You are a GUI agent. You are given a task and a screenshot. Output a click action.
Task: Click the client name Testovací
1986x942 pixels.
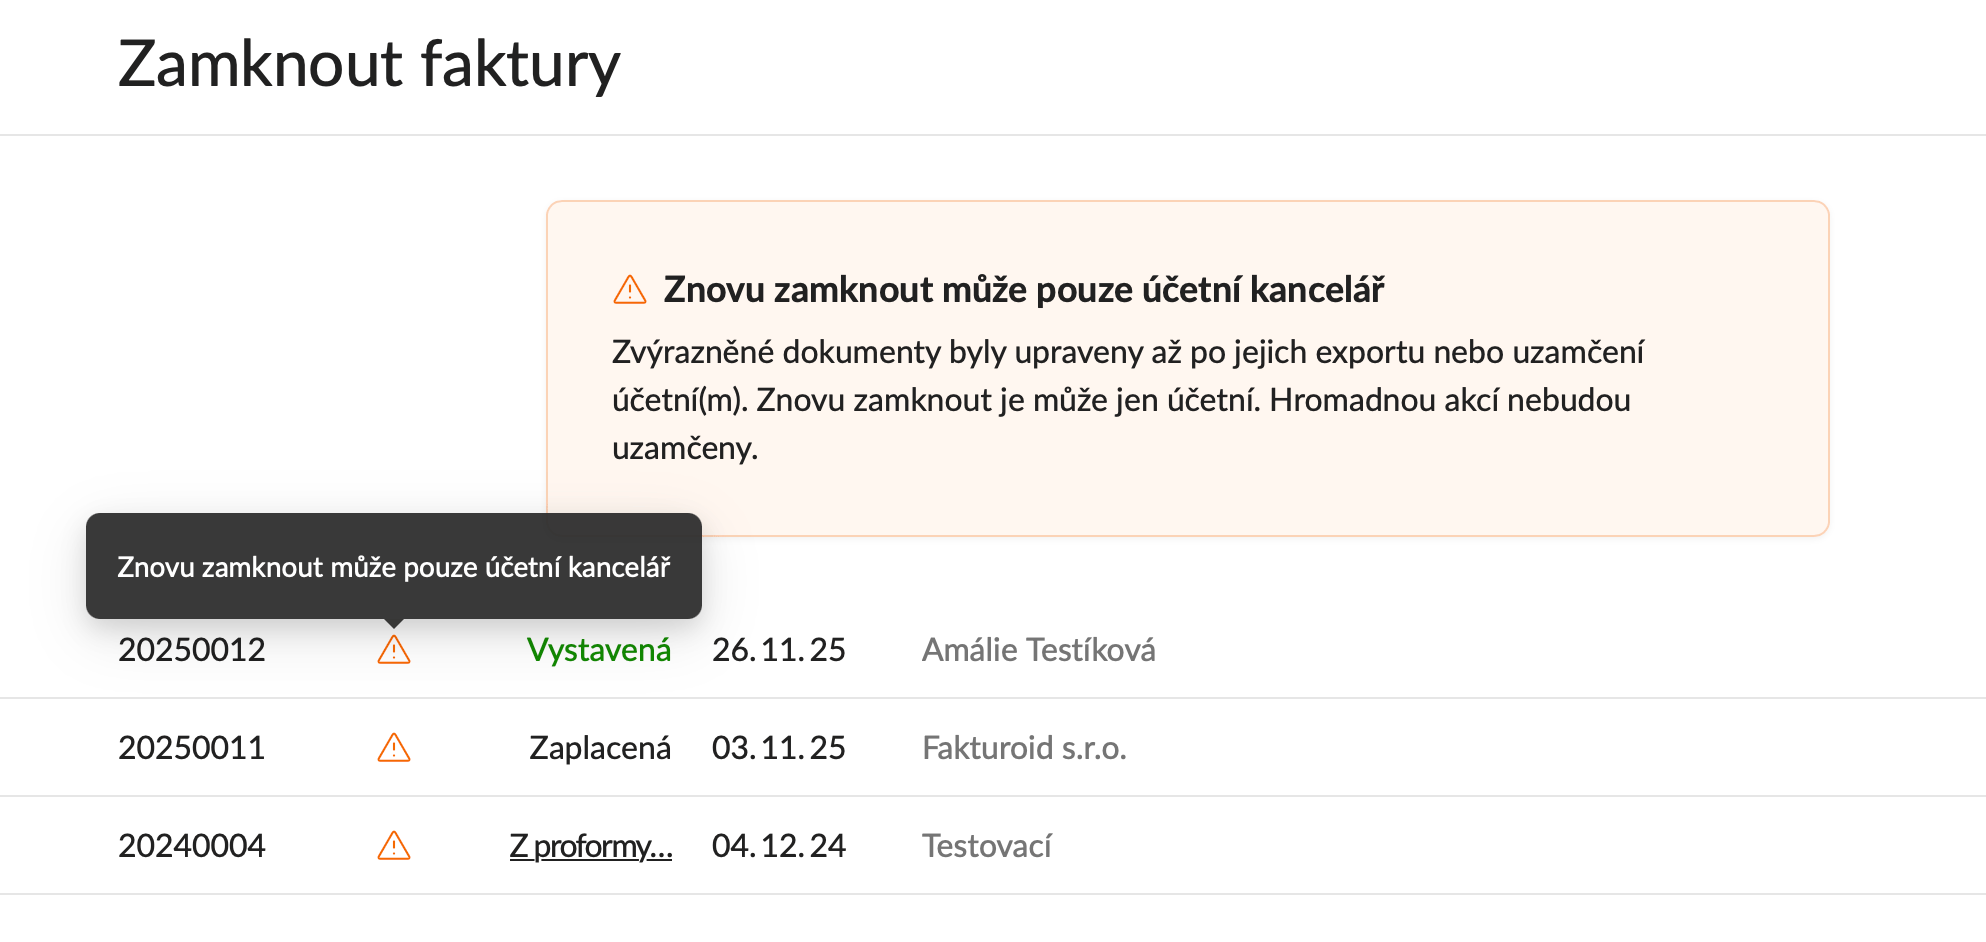pyautogui.click(x=986, y=846)
